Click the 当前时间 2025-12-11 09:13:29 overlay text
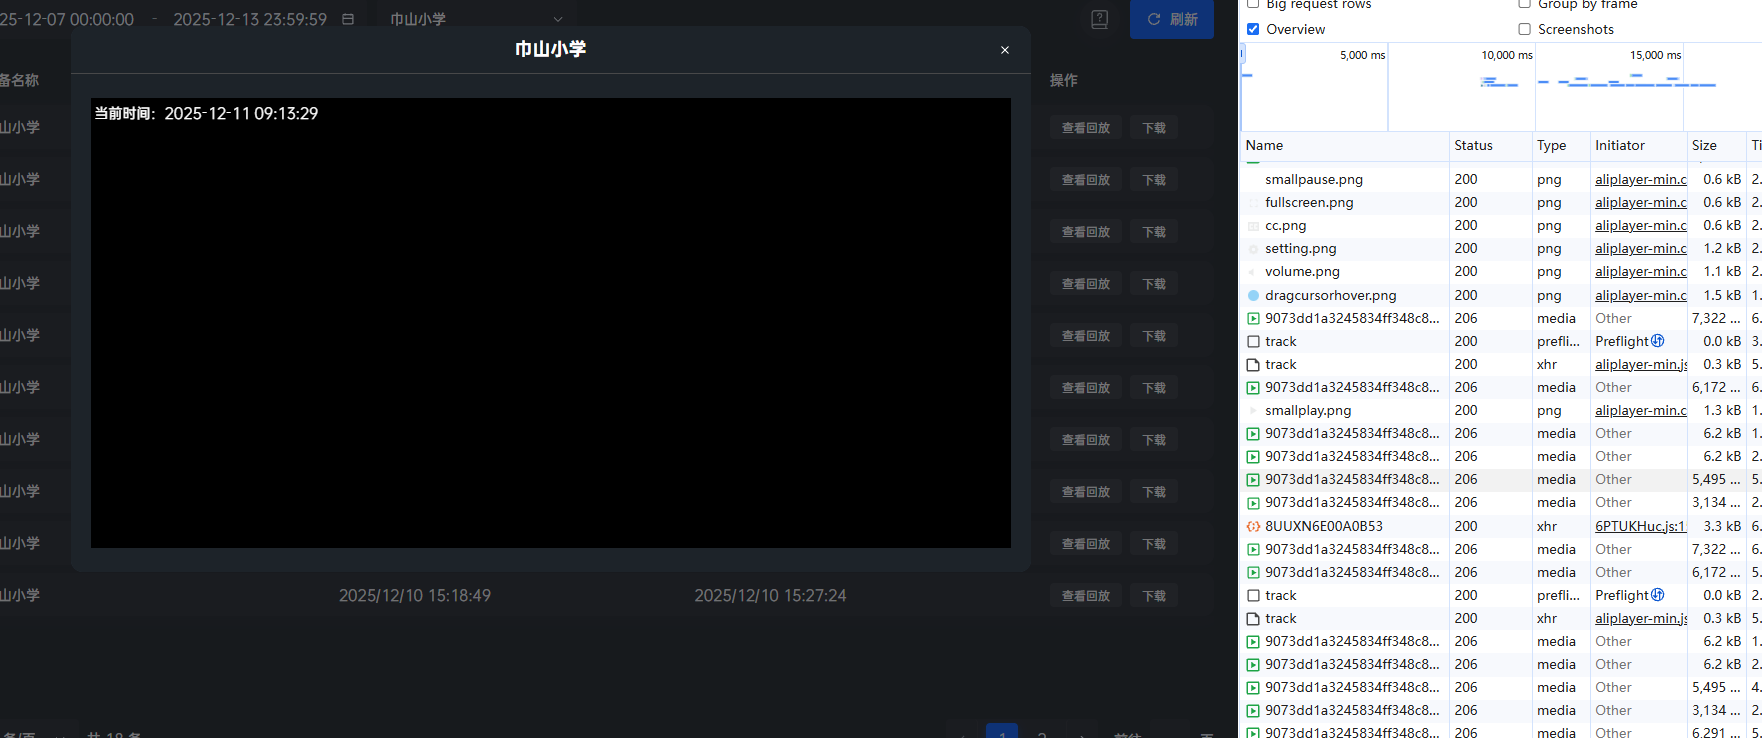 tap(206, 114)
